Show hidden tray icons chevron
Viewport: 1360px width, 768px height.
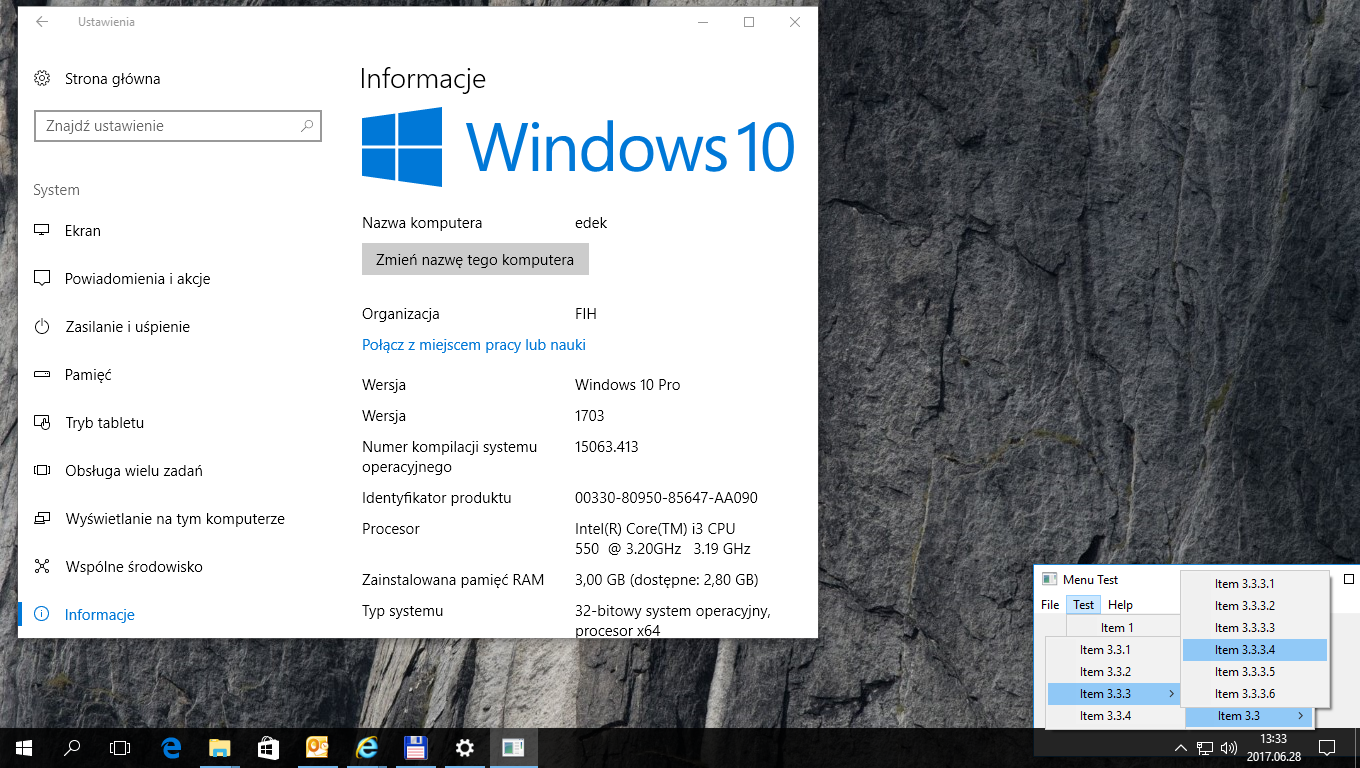tap(1181, 748)
